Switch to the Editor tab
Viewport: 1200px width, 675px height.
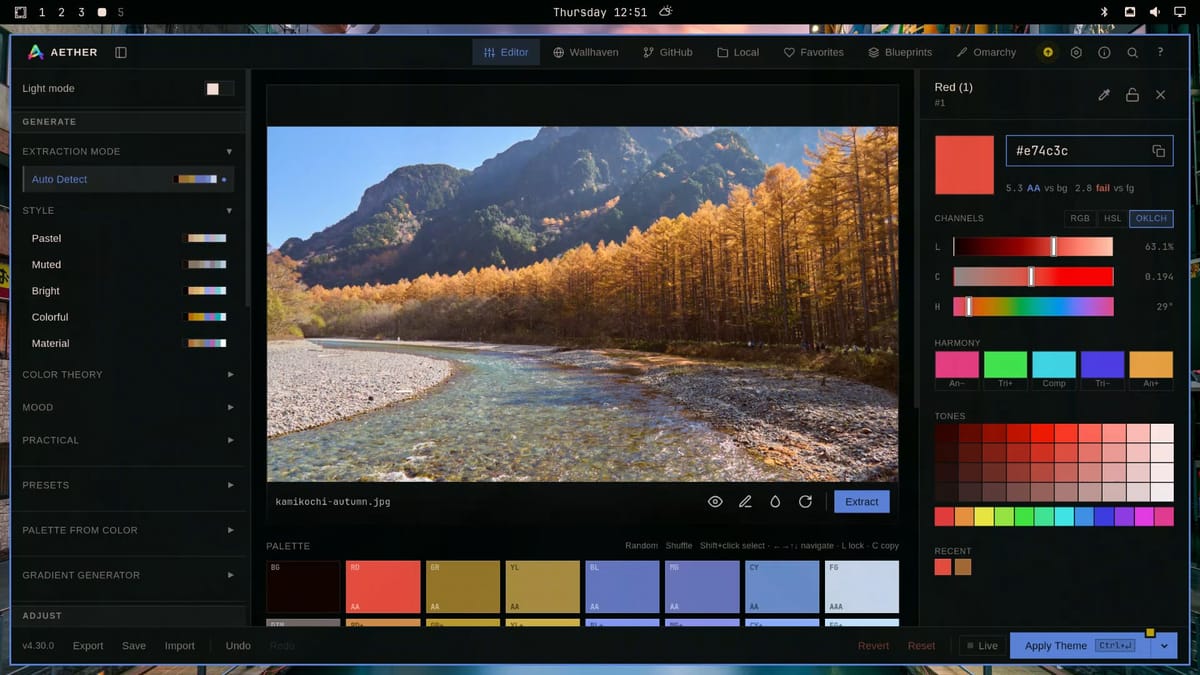pos(506,52)
